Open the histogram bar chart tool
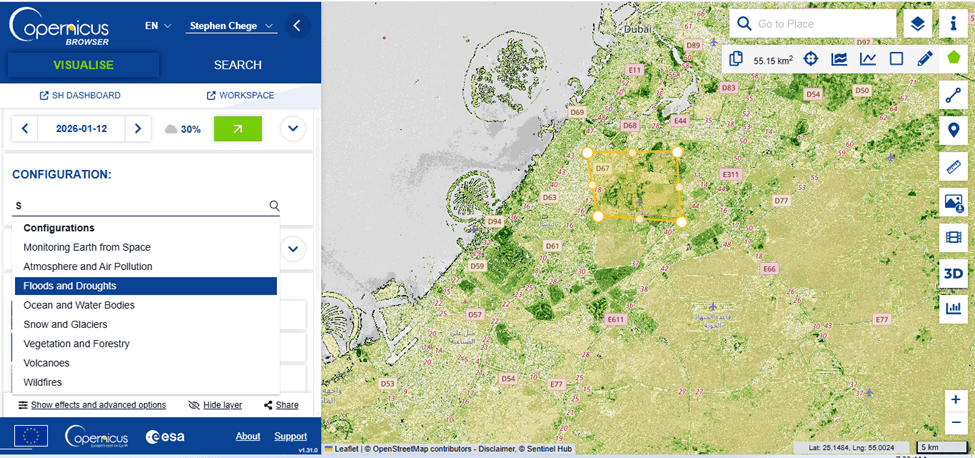The image size is (975, 458). point(953,308)
